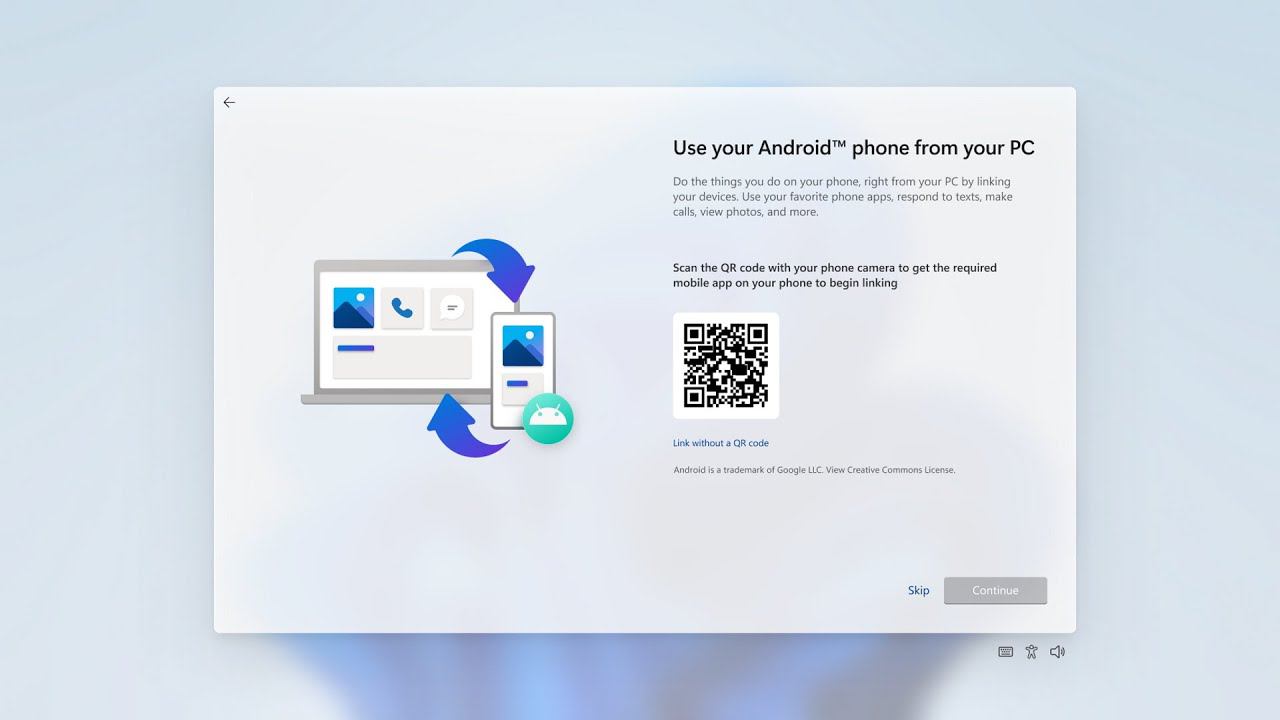Screen dimensions: 1280x720
Task: Click the photo icon on laptop illustration
Action: pyautogui.click(x=354, y=308)
